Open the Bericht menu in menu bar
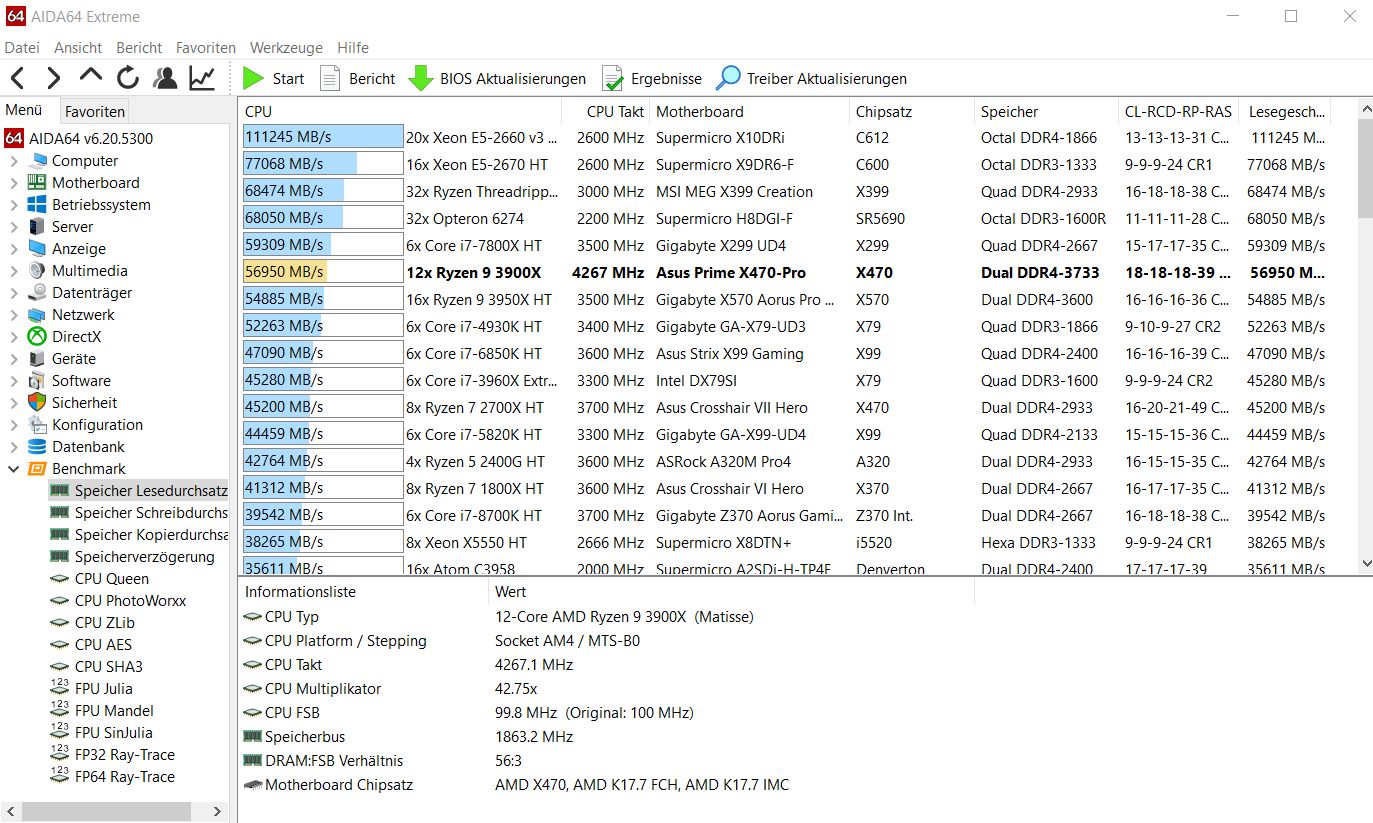Viewport: 1373px width, 823px height. click(139, 47)
